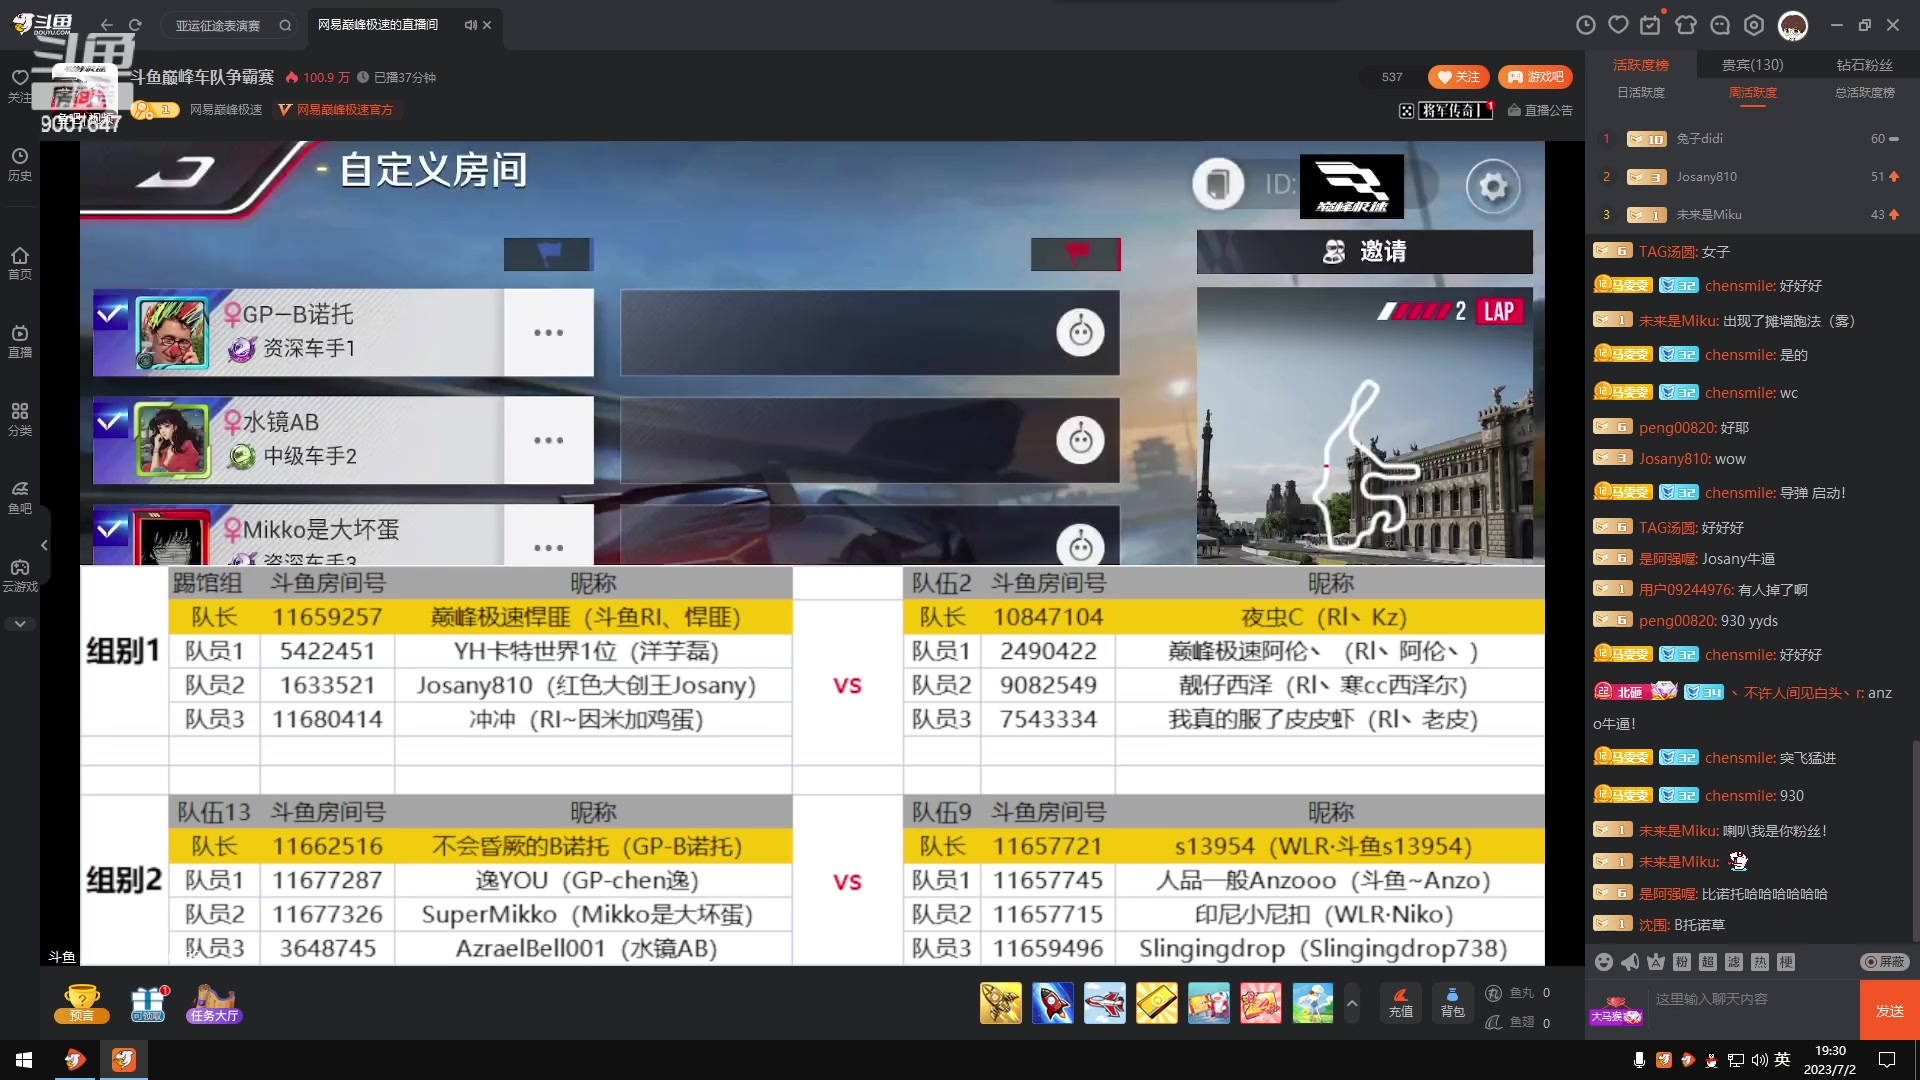Open watch history clock icon in title bar
The width and height of the screenshot is (1920, 1080).
coord(1585,25)
